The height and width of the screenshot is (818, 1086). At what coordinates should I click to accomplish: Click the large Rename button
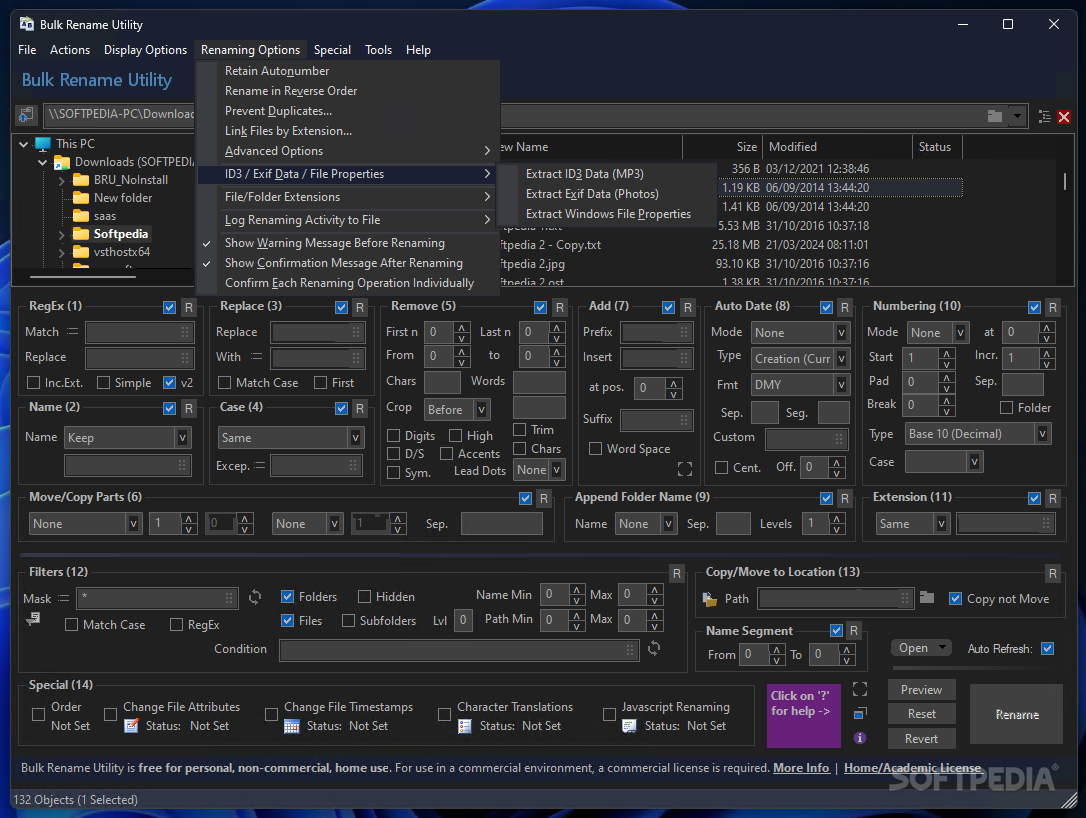(1017, 714)
